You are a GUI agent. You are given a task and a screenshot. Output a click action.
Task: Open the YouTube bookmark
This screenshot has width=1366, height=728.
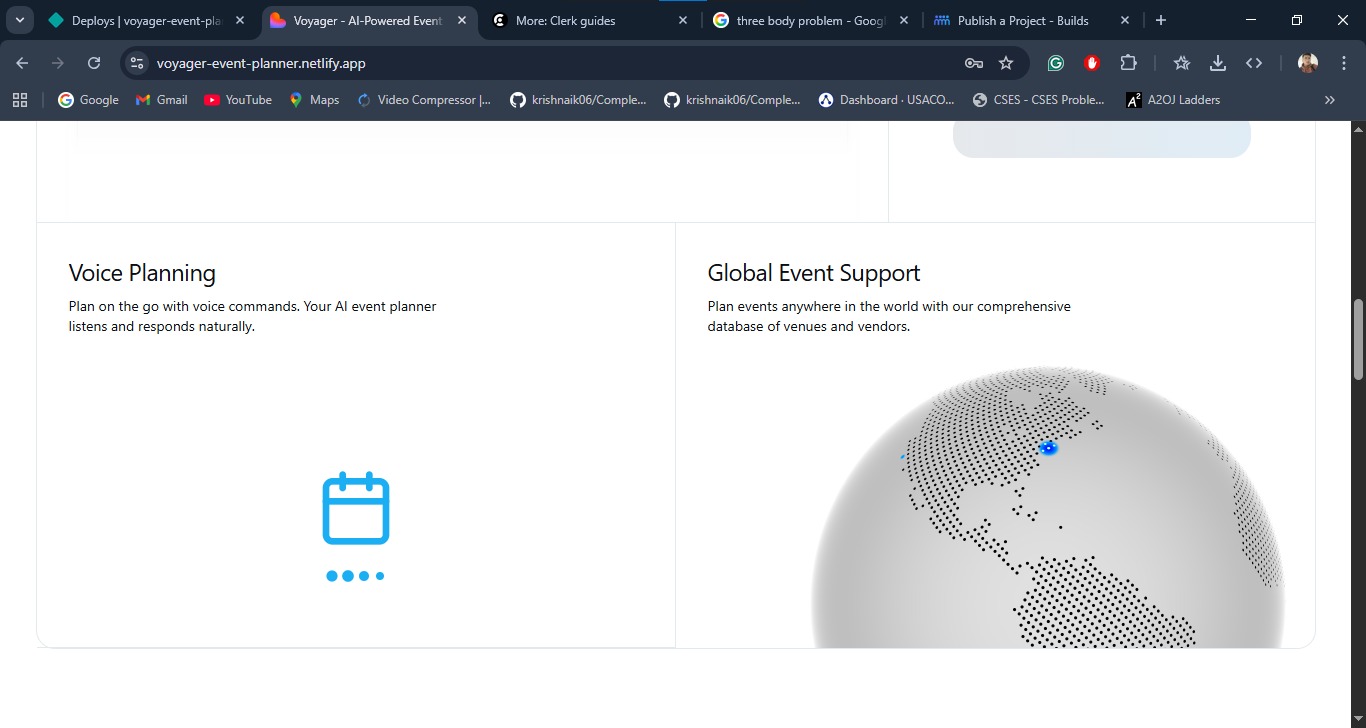click(x=238, y=100)
